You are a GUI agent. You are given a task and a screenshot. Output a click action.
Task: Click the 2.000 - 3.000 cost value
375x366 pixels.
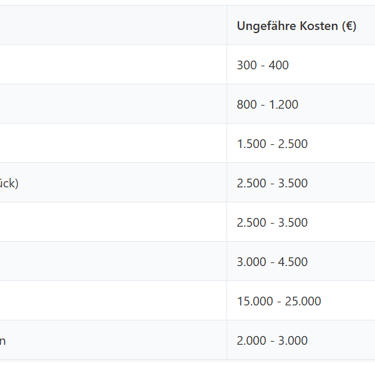coord(272,340)
